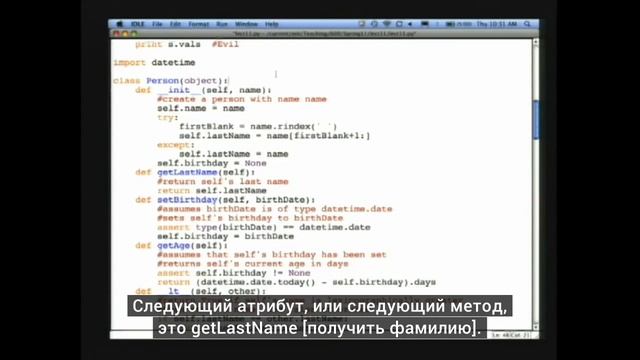Click comment '#sets self's birthday to birthDate'
The width and height of the screenshot is (640, 360).
pos(250,218)
